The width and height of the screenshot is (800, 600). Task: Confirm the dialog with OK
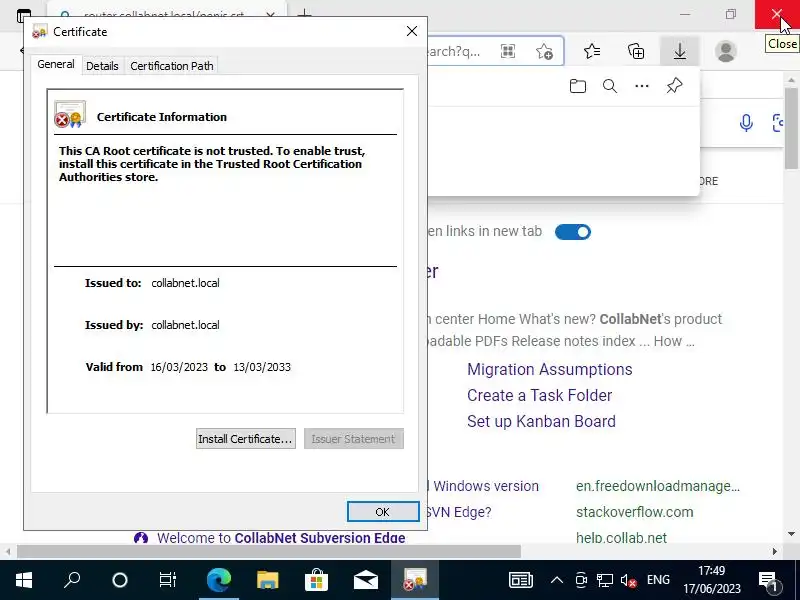click(x=383, y=512)
